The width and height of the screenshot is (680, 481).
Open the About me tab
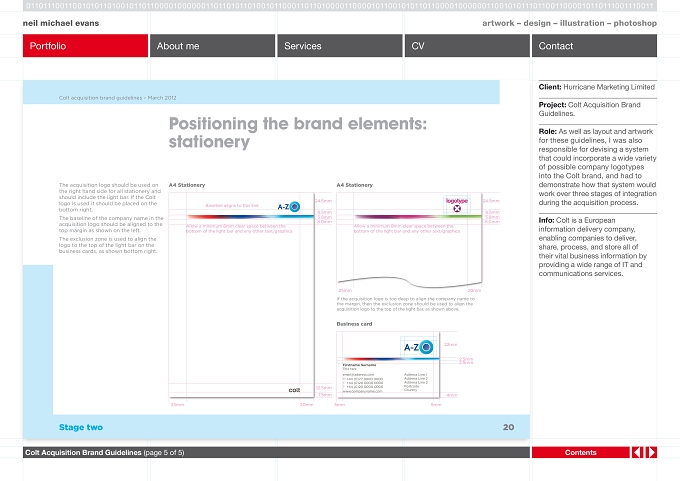coord(212,46)
